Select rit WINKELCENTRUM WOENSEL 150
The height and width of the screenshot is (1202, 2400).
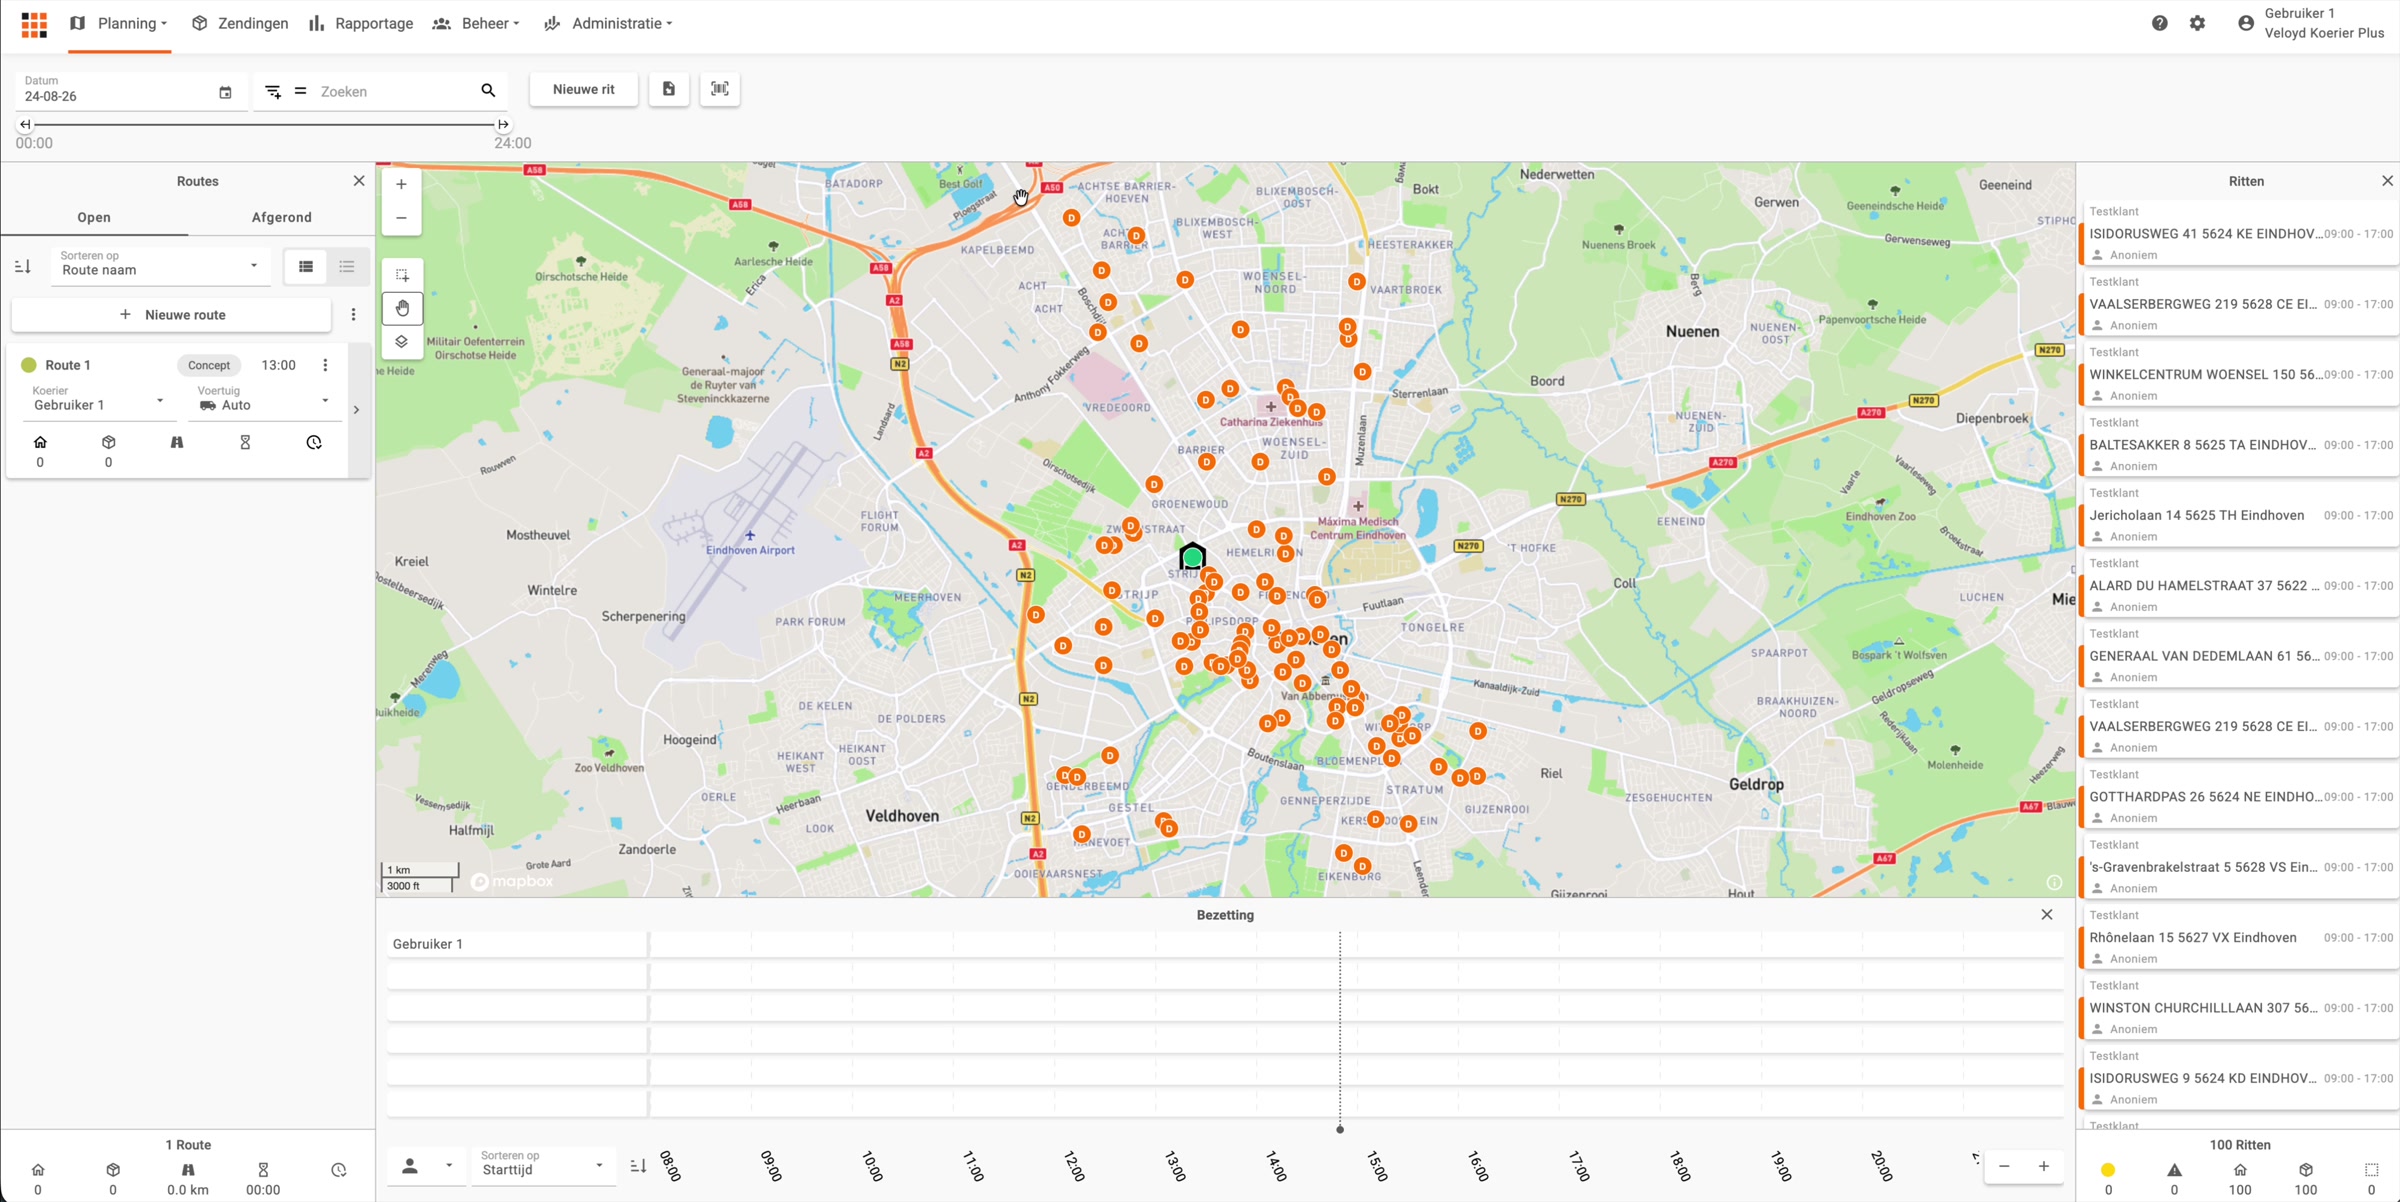[2240, 375]
